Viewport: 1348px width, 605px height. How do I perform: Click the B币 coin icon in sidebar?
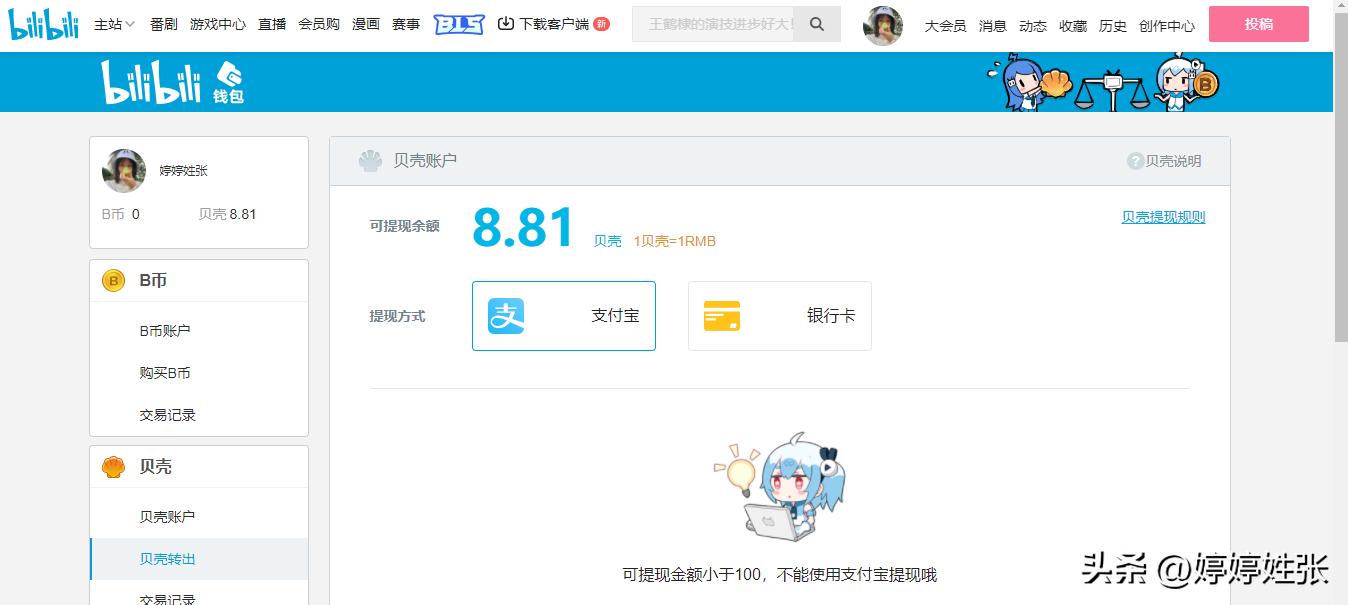[114, 281]
